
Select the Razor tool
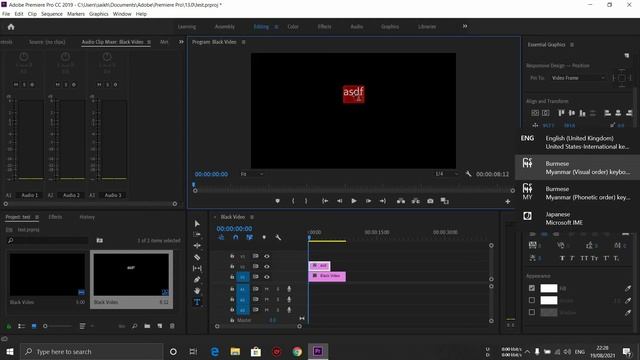(x=197, y=257)
